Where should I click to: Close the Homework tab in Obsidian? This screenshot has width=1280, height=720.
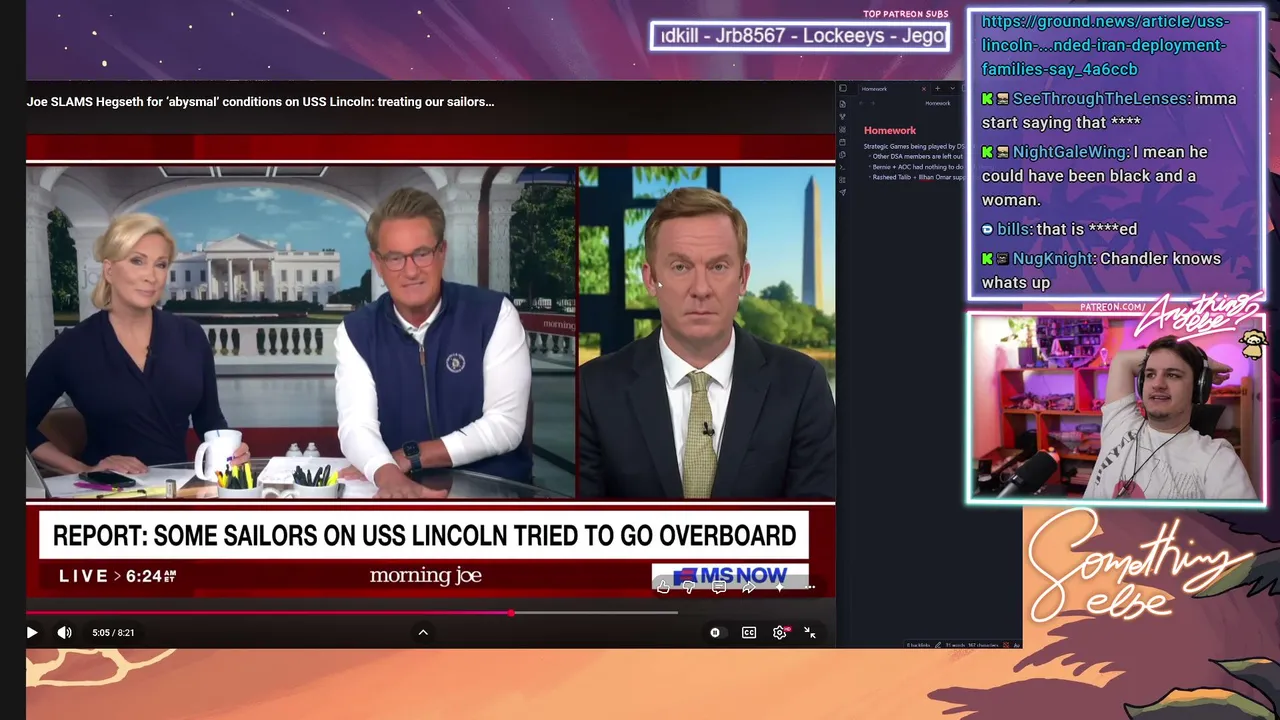tap(923, 89)
